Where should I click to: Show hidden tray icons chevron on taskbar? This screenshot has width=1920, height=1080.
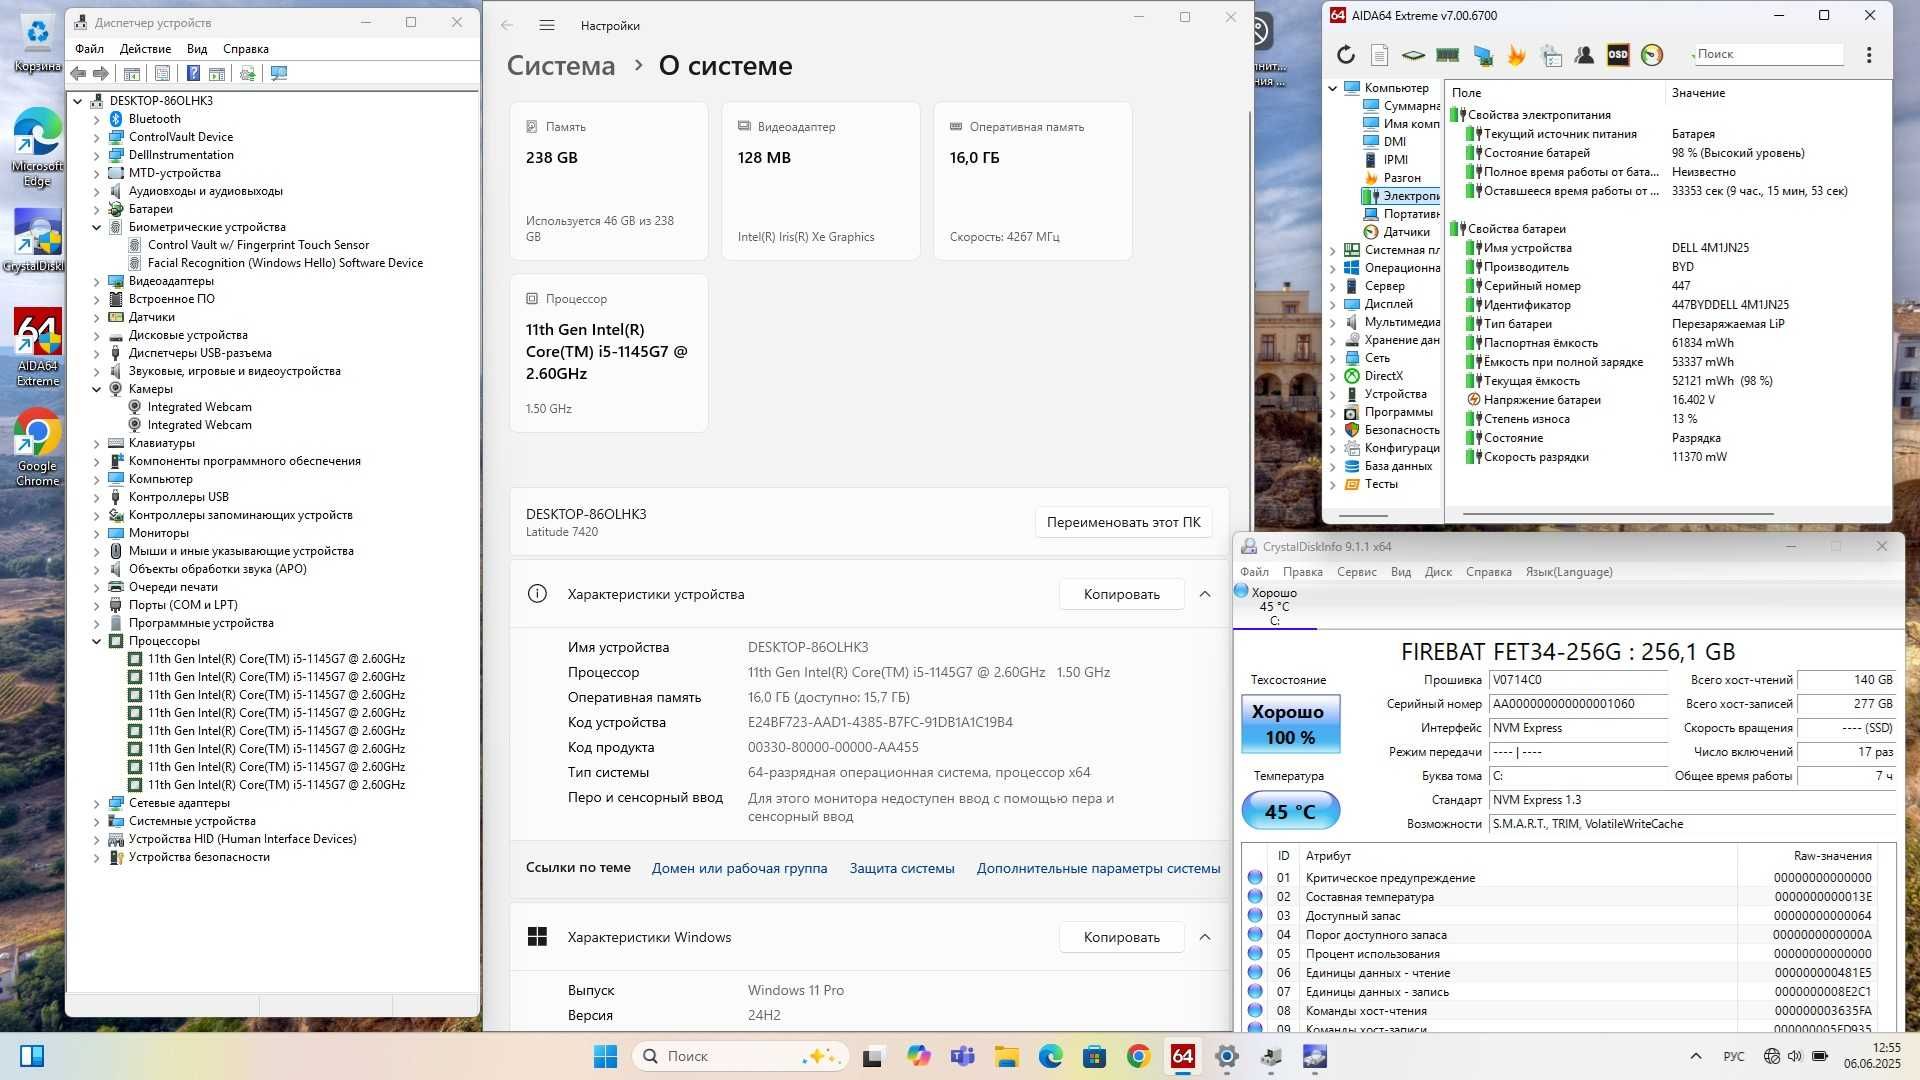pyautogui.click(x=1695, y=1056)
